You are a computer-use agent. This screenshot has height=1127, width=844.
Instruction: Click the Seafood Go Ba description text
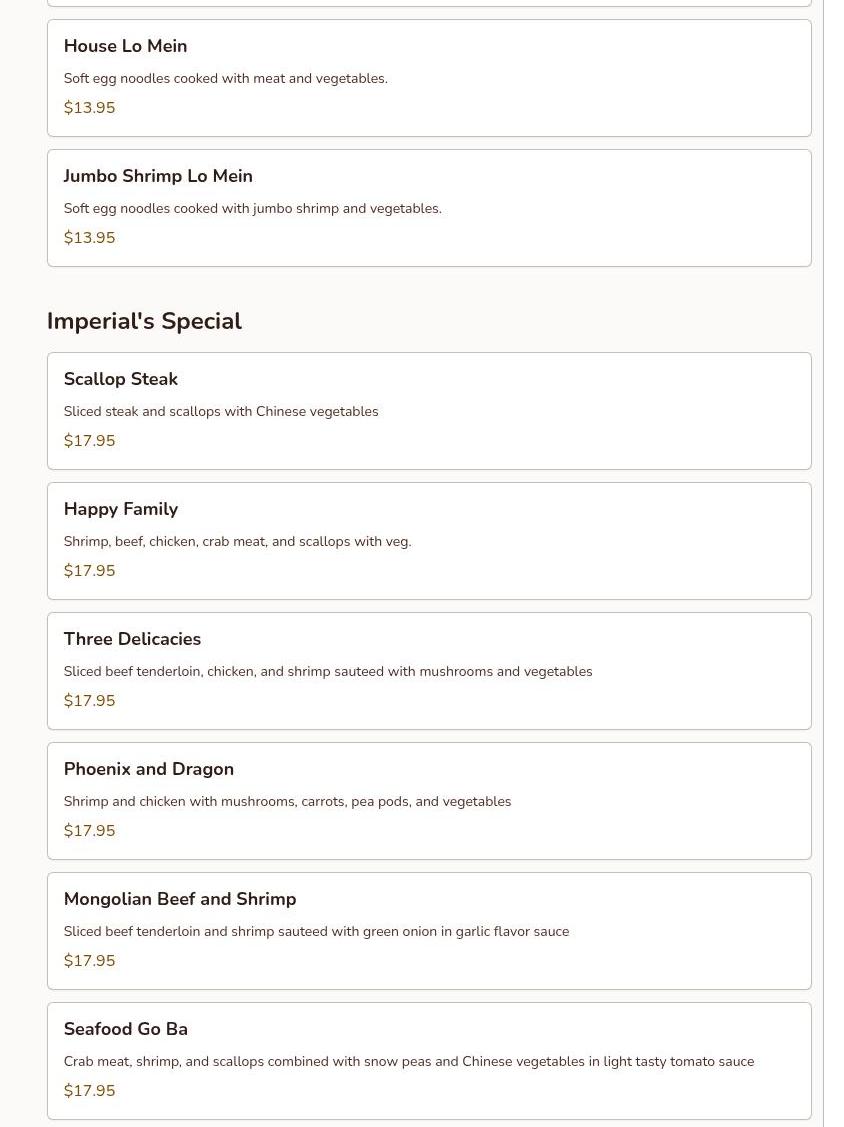click(x=408, y=1061)
